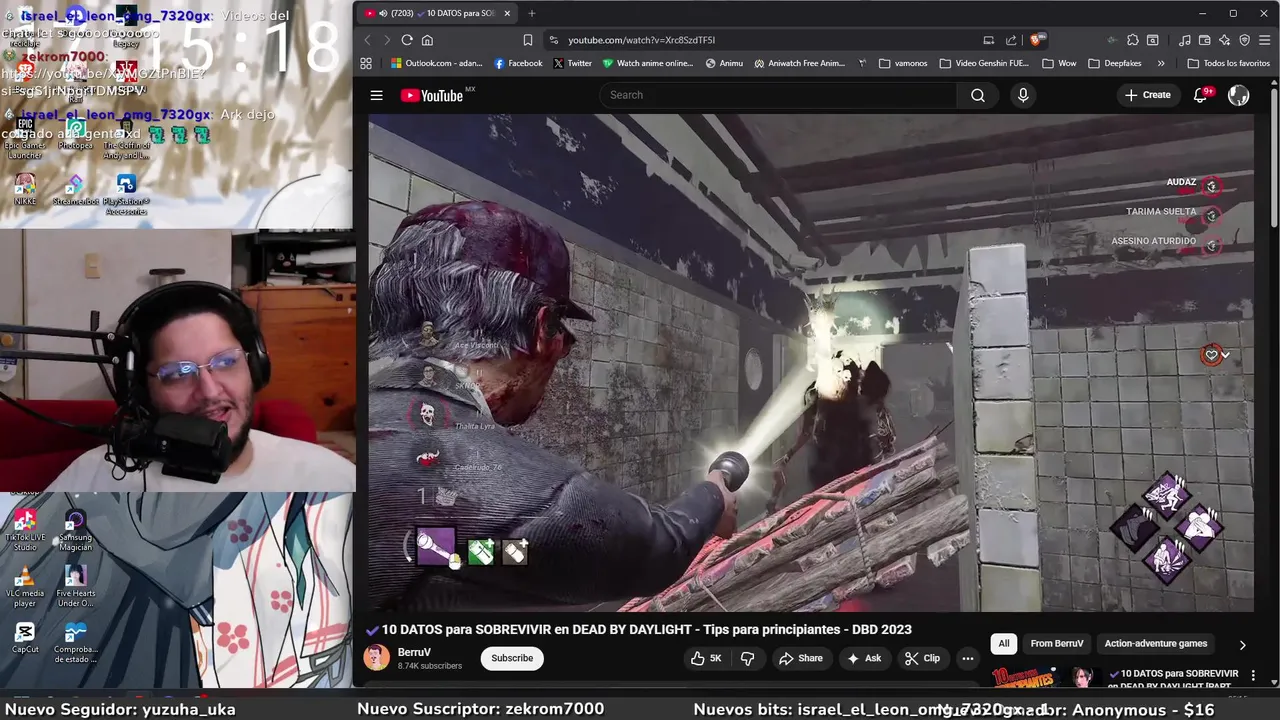Select the All filter chip
The image size is (1280, 720).
pyautogui.click(x=1004, y=644)
